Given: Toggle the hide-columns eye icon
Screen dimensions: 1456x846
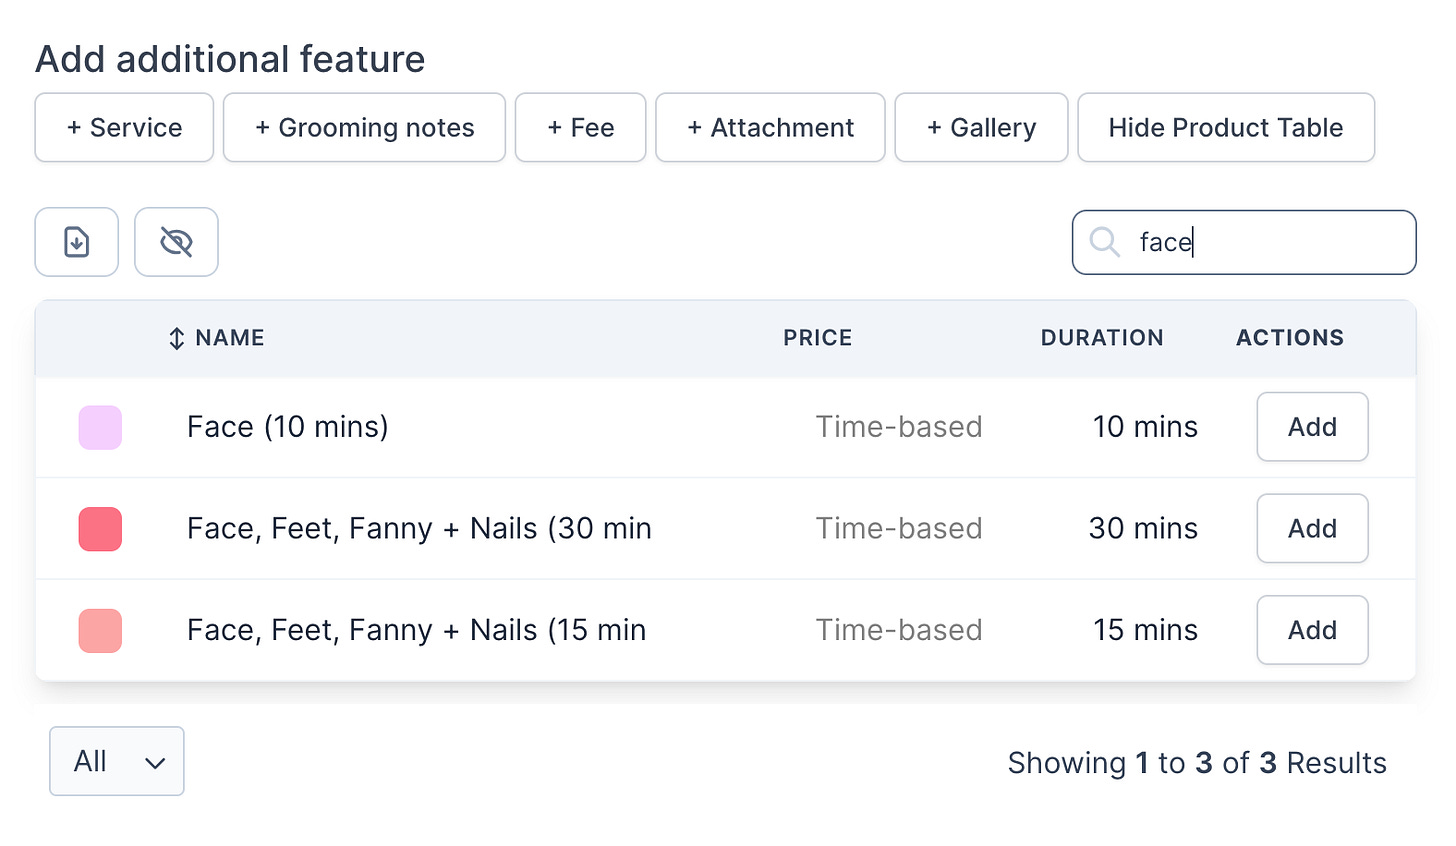Looking at the screenshot, I should 176,242.
